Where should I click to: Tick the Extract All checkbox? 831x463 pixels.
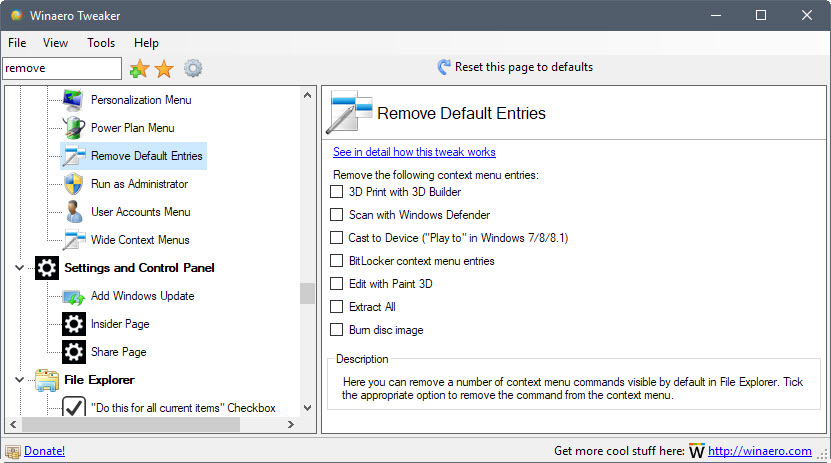tap(337, 307)
